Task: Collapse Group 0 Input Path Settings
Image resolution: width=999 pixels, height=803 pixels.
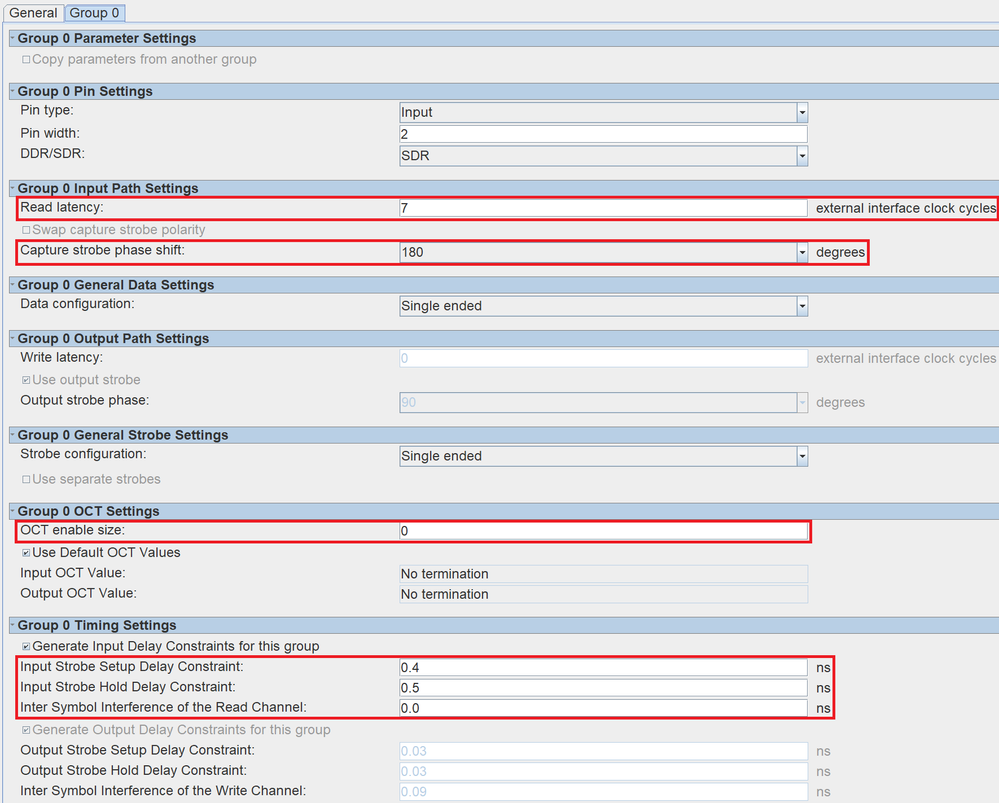Action: 12,189
